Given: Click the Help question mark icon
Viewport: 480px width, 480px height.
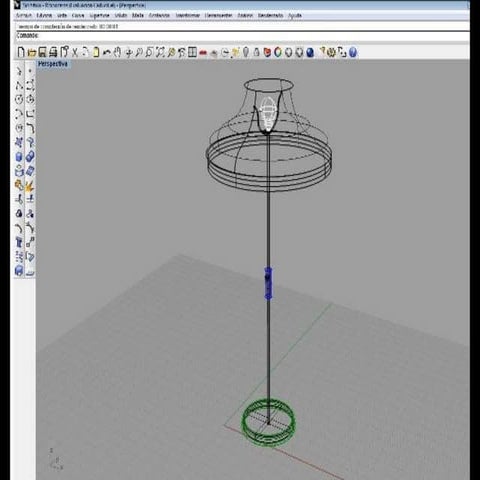Looking at the screenshot, I should point(353,52).
